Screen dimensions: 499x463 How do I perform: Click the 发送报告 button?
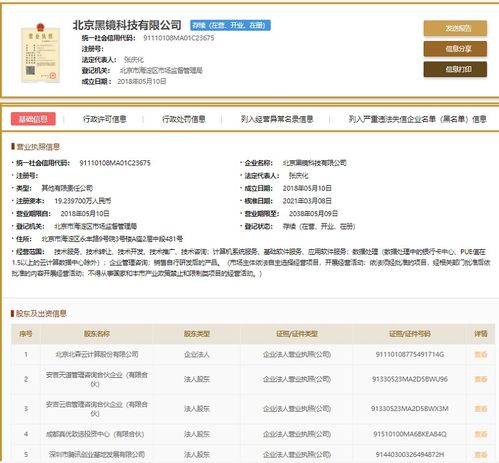(x=455, y=28)
